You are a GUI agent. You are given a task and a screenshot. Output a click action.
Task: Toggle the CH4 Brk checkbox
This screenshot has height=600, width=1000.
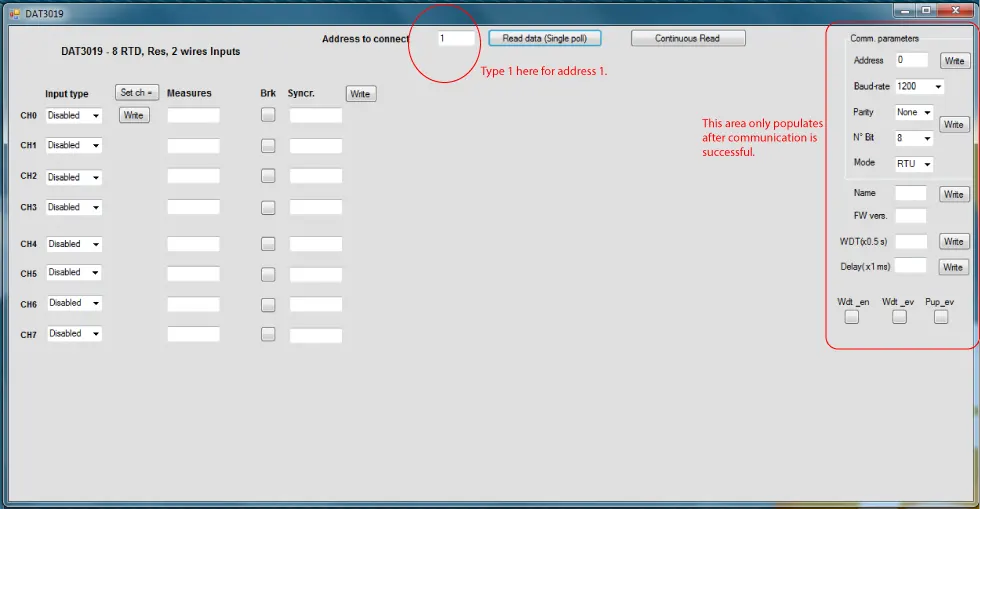(268, 244)
